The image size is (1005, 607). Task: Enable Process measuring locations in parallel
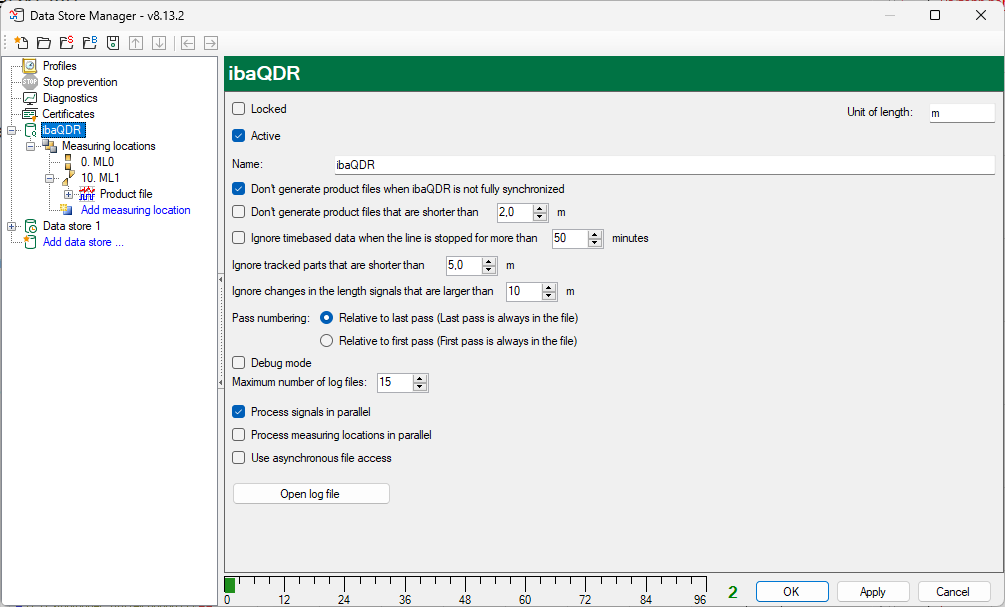(238, 435)
